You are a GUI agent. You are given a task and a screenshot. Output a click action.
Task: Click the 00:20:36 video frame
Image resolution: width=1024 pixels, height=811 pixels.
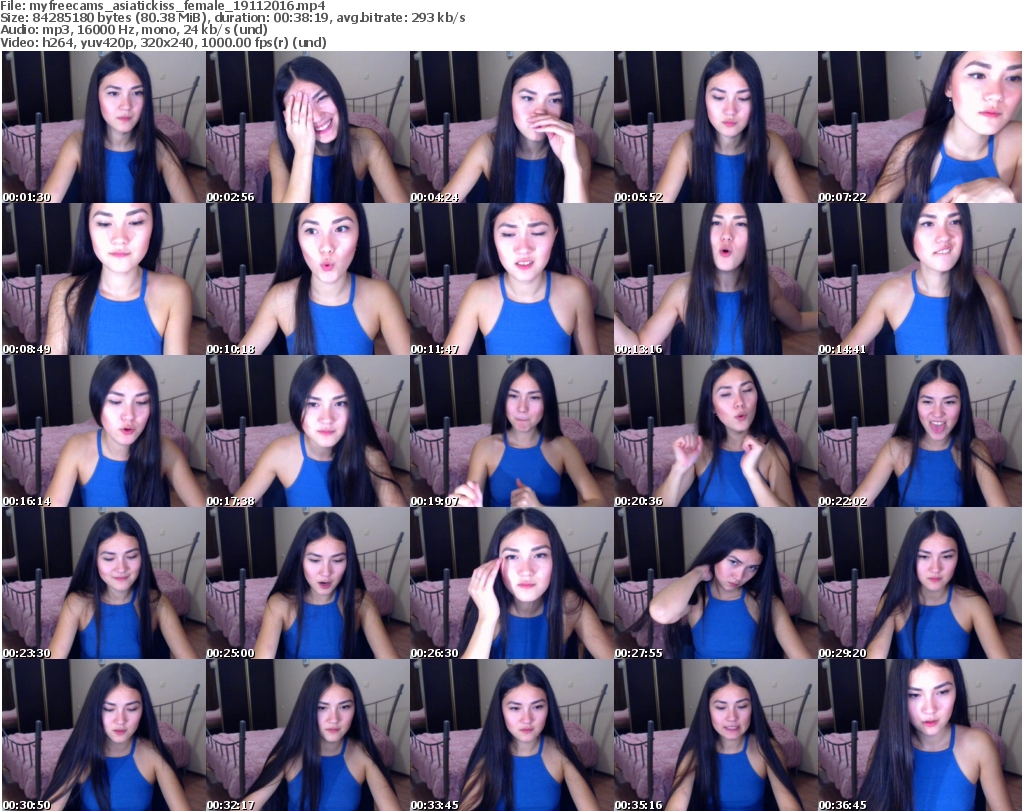click(x=715, y=431)
